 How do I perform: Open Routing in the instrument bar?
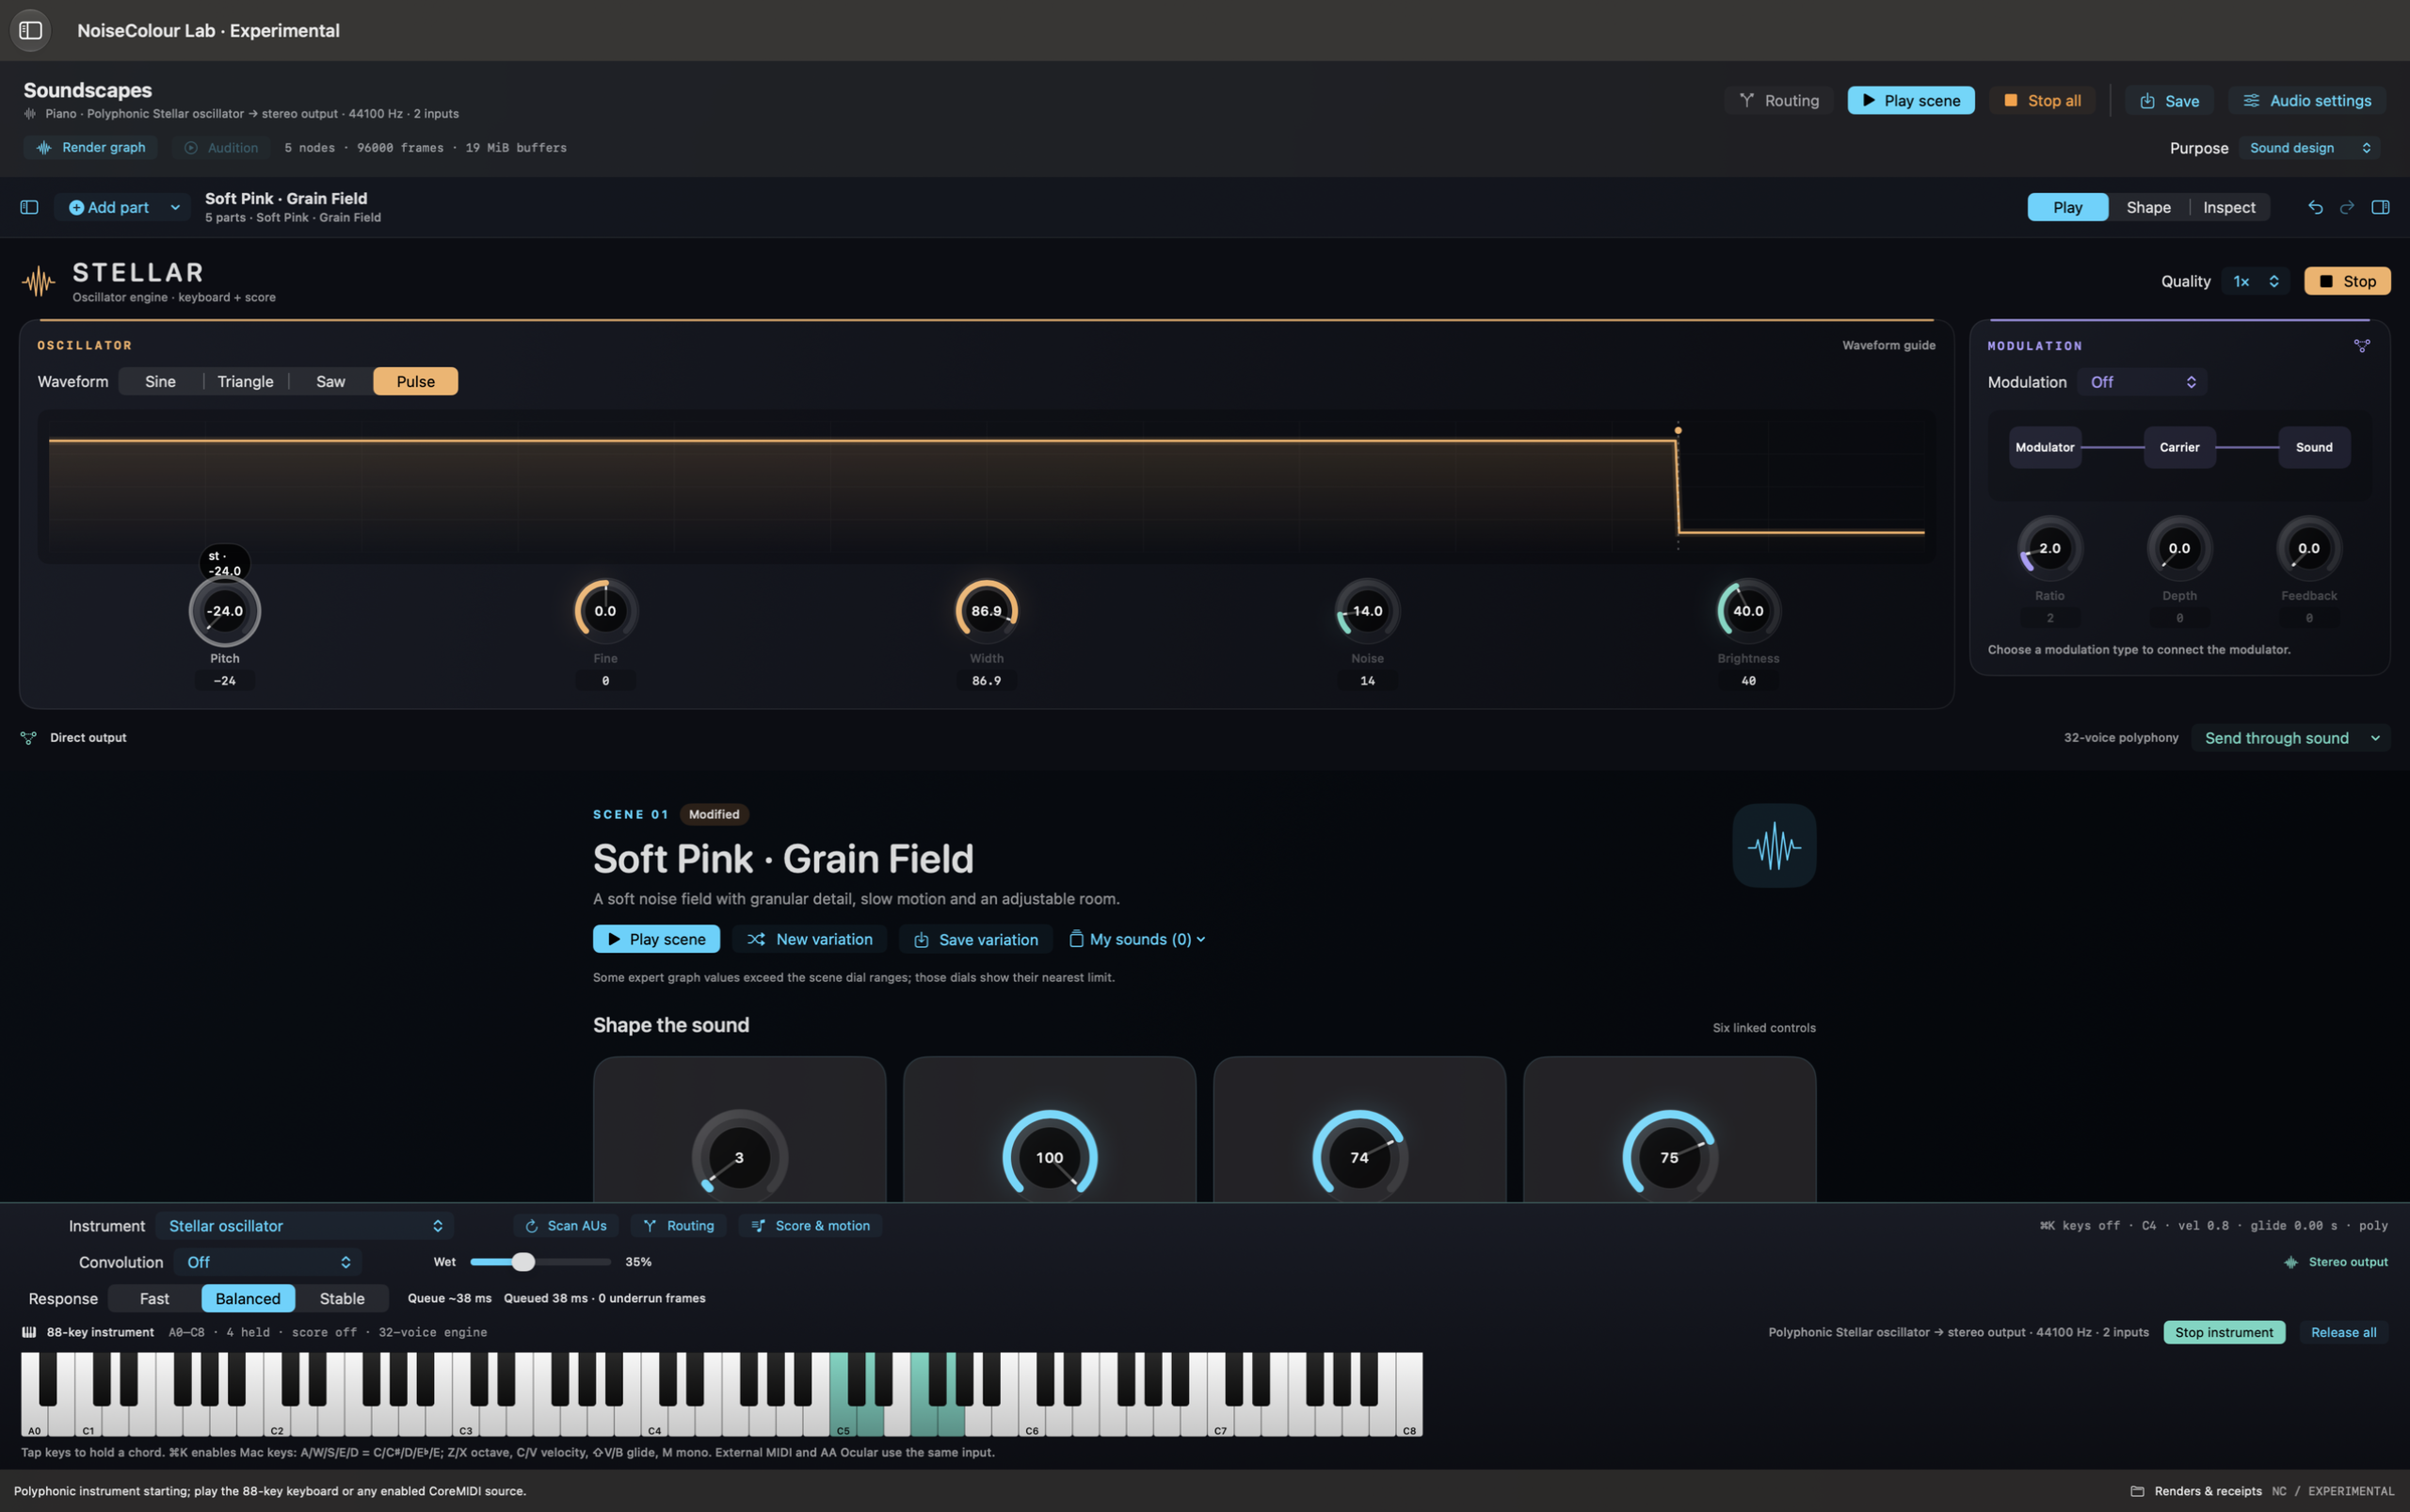[679, 1226]
